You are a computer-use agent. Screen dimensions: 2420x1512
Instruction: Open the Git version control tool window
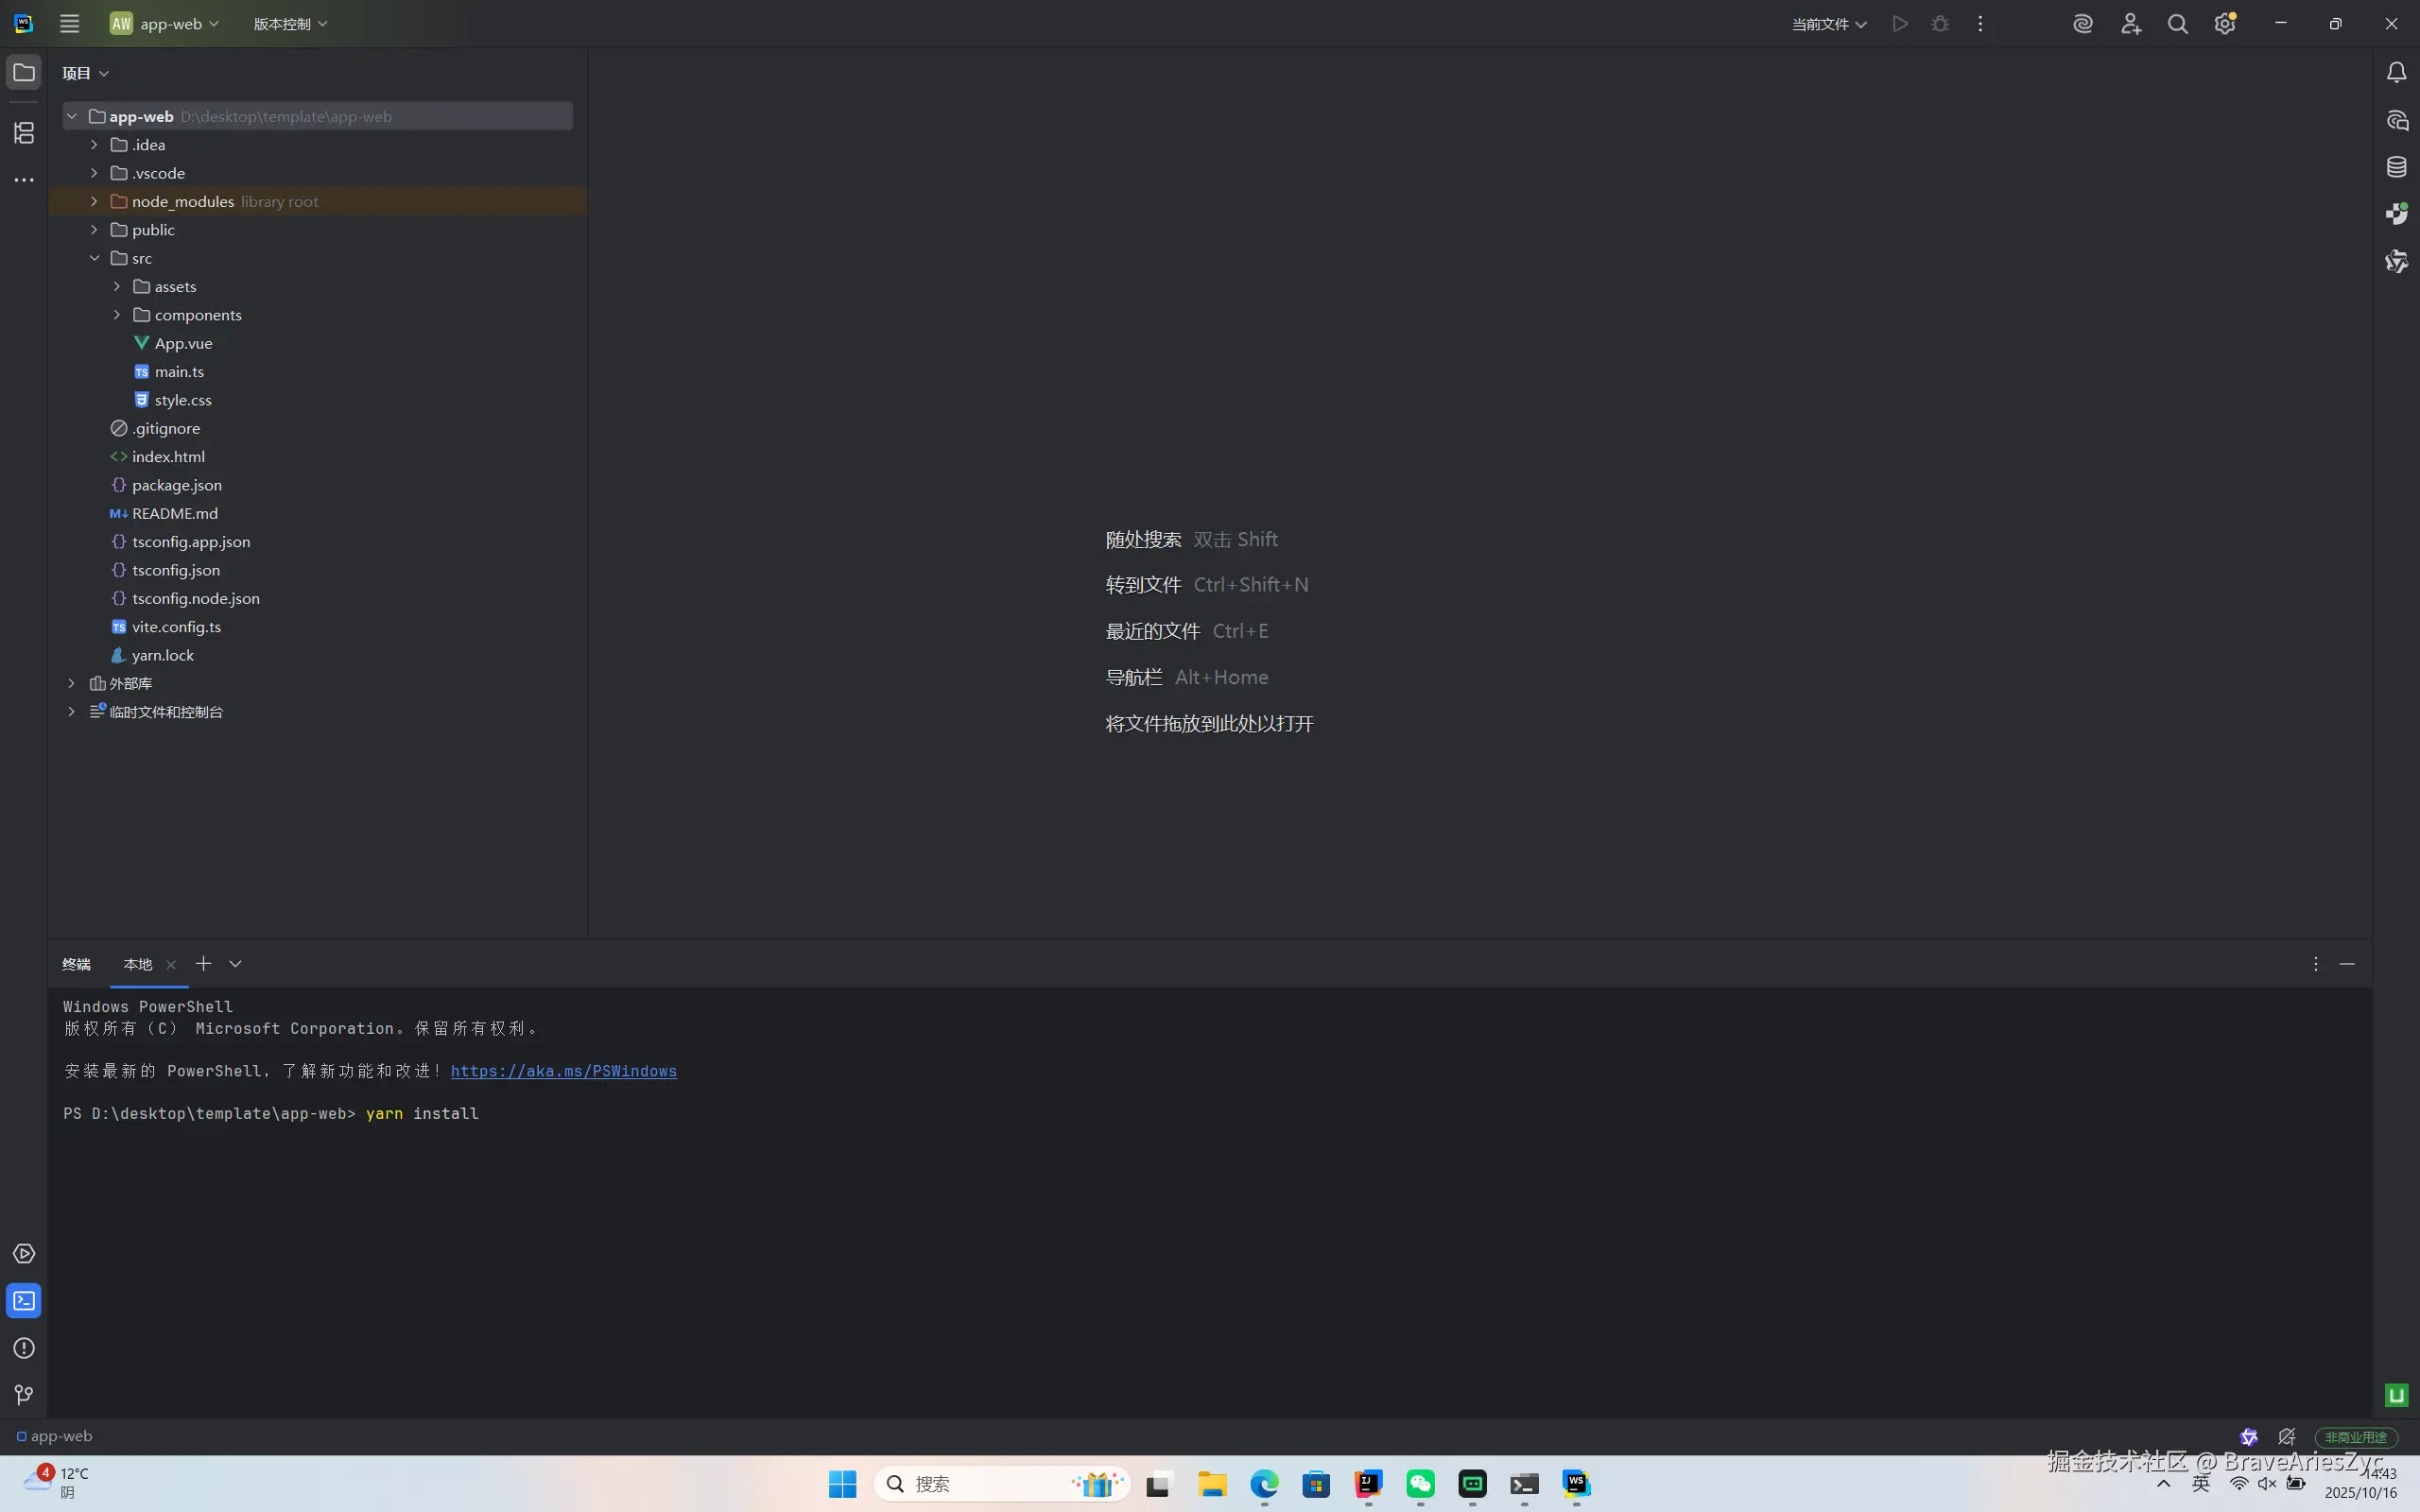tap(24, 1395)
